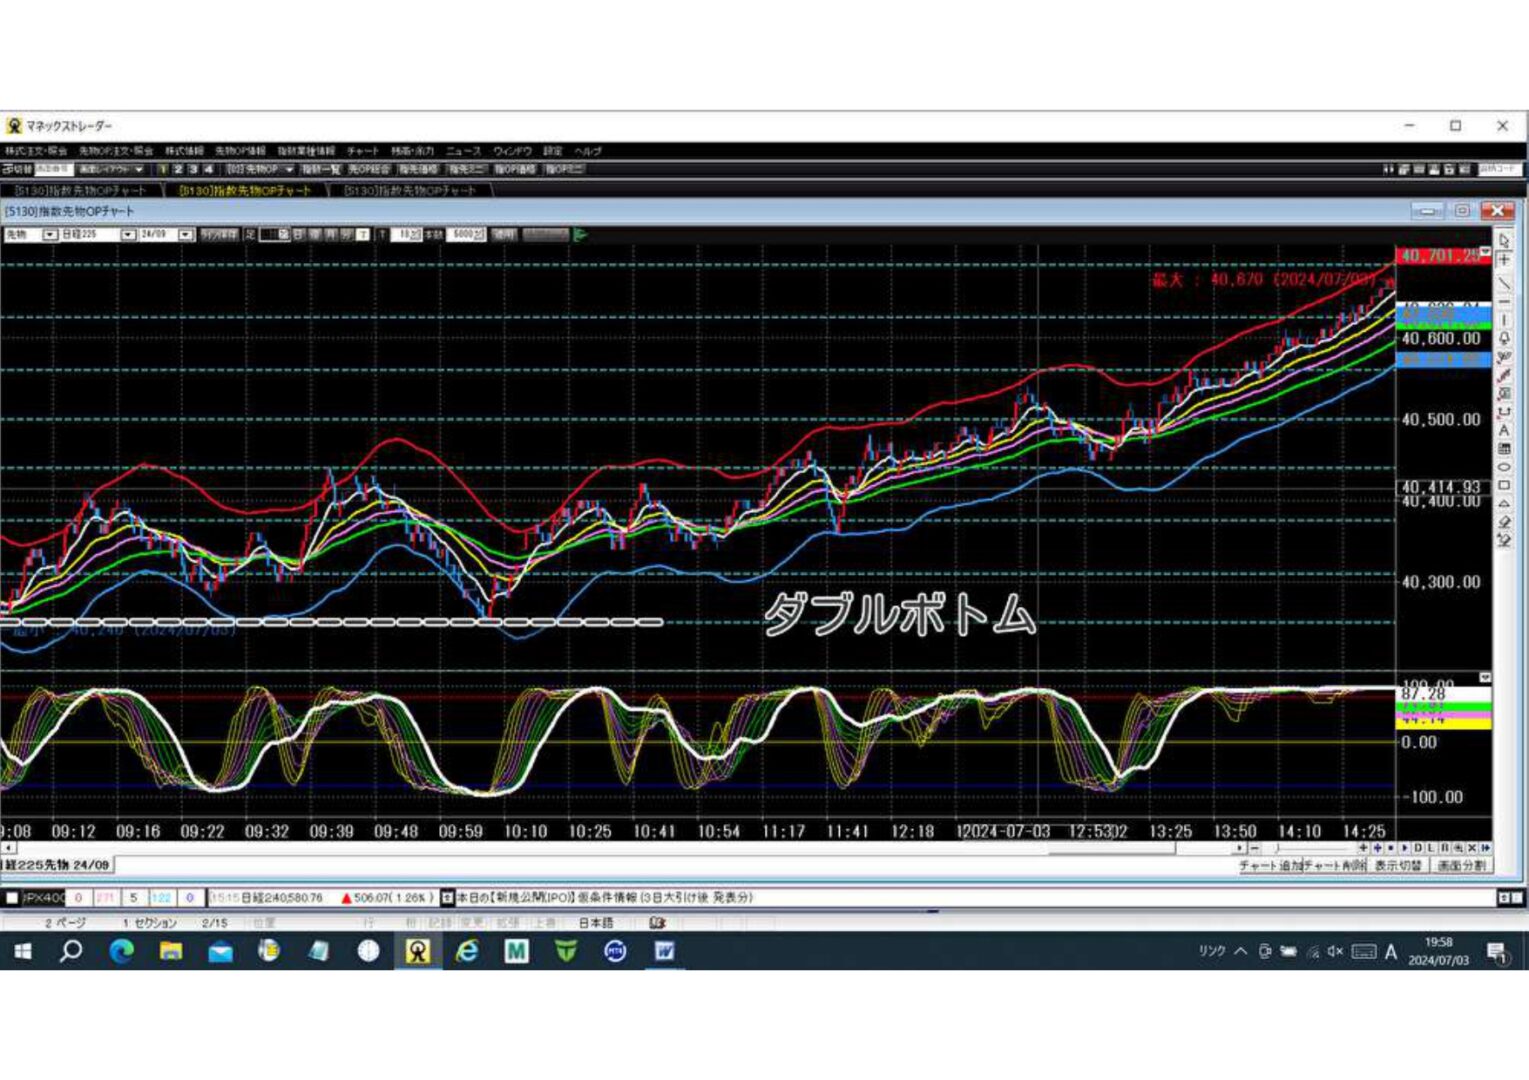Image resolution: width=1529 pixels, height=1080 pixels.
Task: Click the eraser tool in the drawing toolbar
Action: pyautogui.click(x=1504, y=522)
